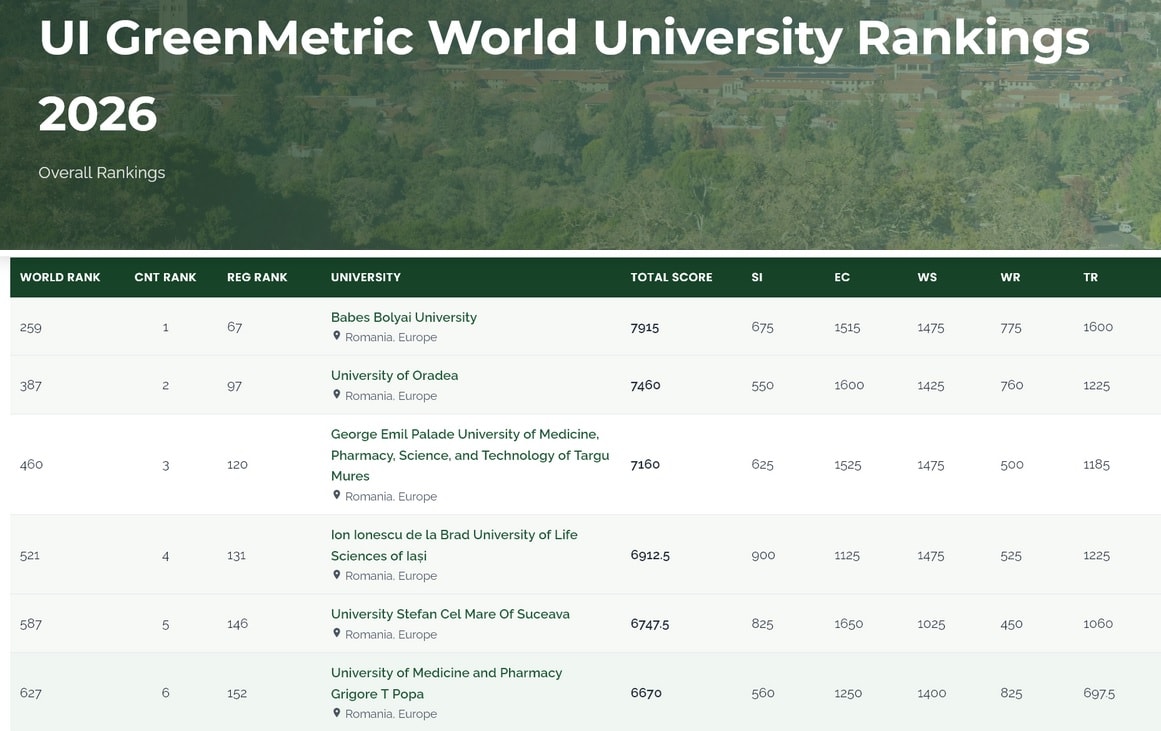Screen dimensions: 1161x731
Task: Open George Emil Palade University link
Action: tap(470, 455)
